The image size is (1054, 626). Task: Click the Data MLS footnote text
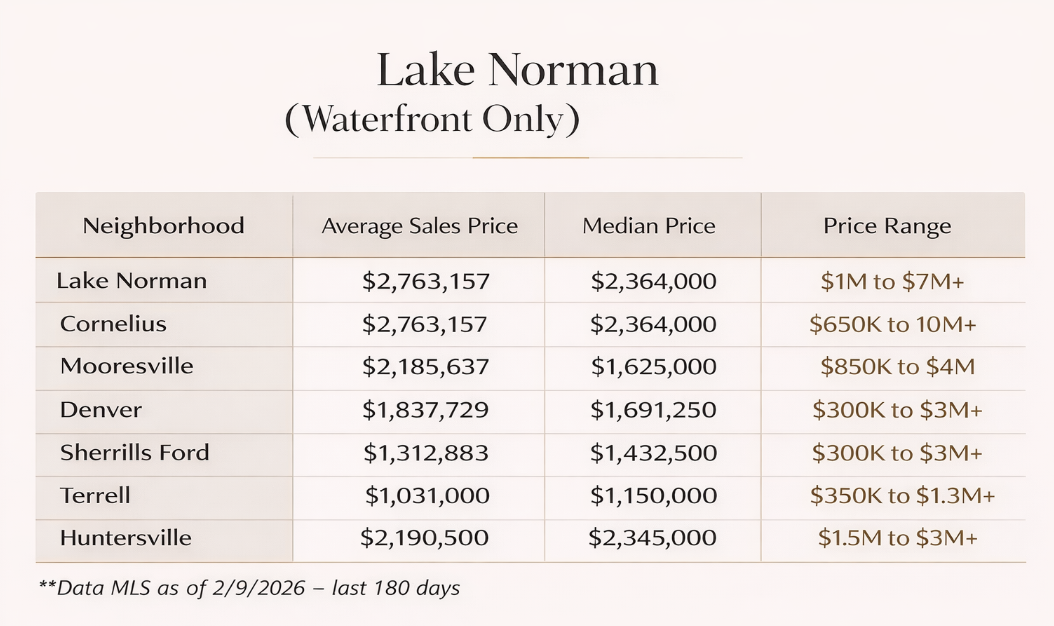(249, 588)
